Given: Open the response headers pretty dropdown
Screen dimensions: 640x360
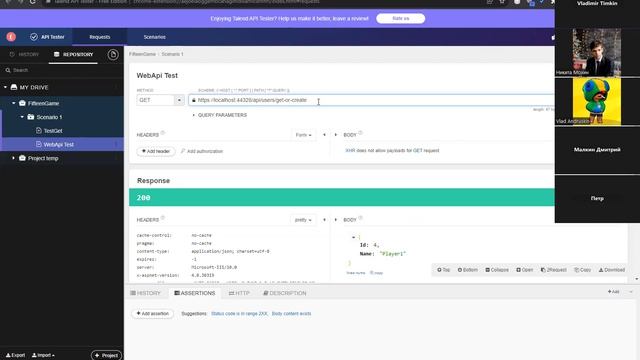Looking at the screenshot, I should pyautogui.click(x=303, y=220).
